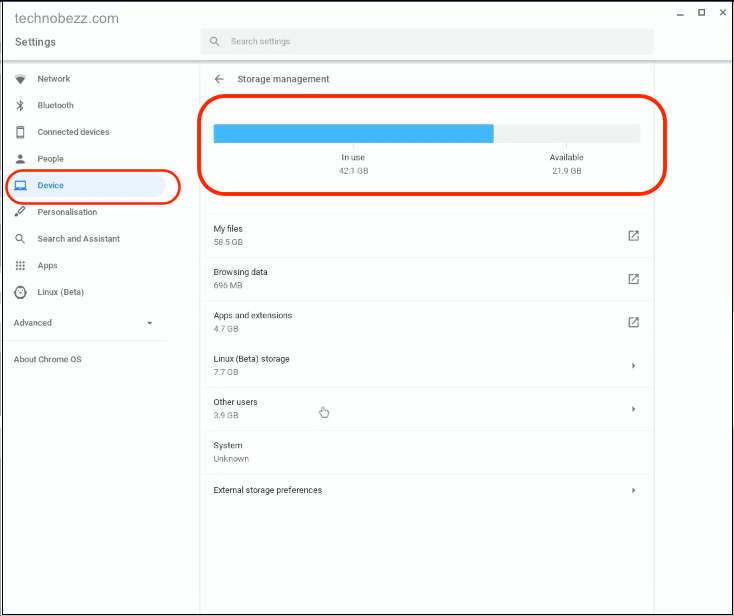Open External storage preferences chevron
This screenshot has height=616, width=734.
[x=633, y=490]
